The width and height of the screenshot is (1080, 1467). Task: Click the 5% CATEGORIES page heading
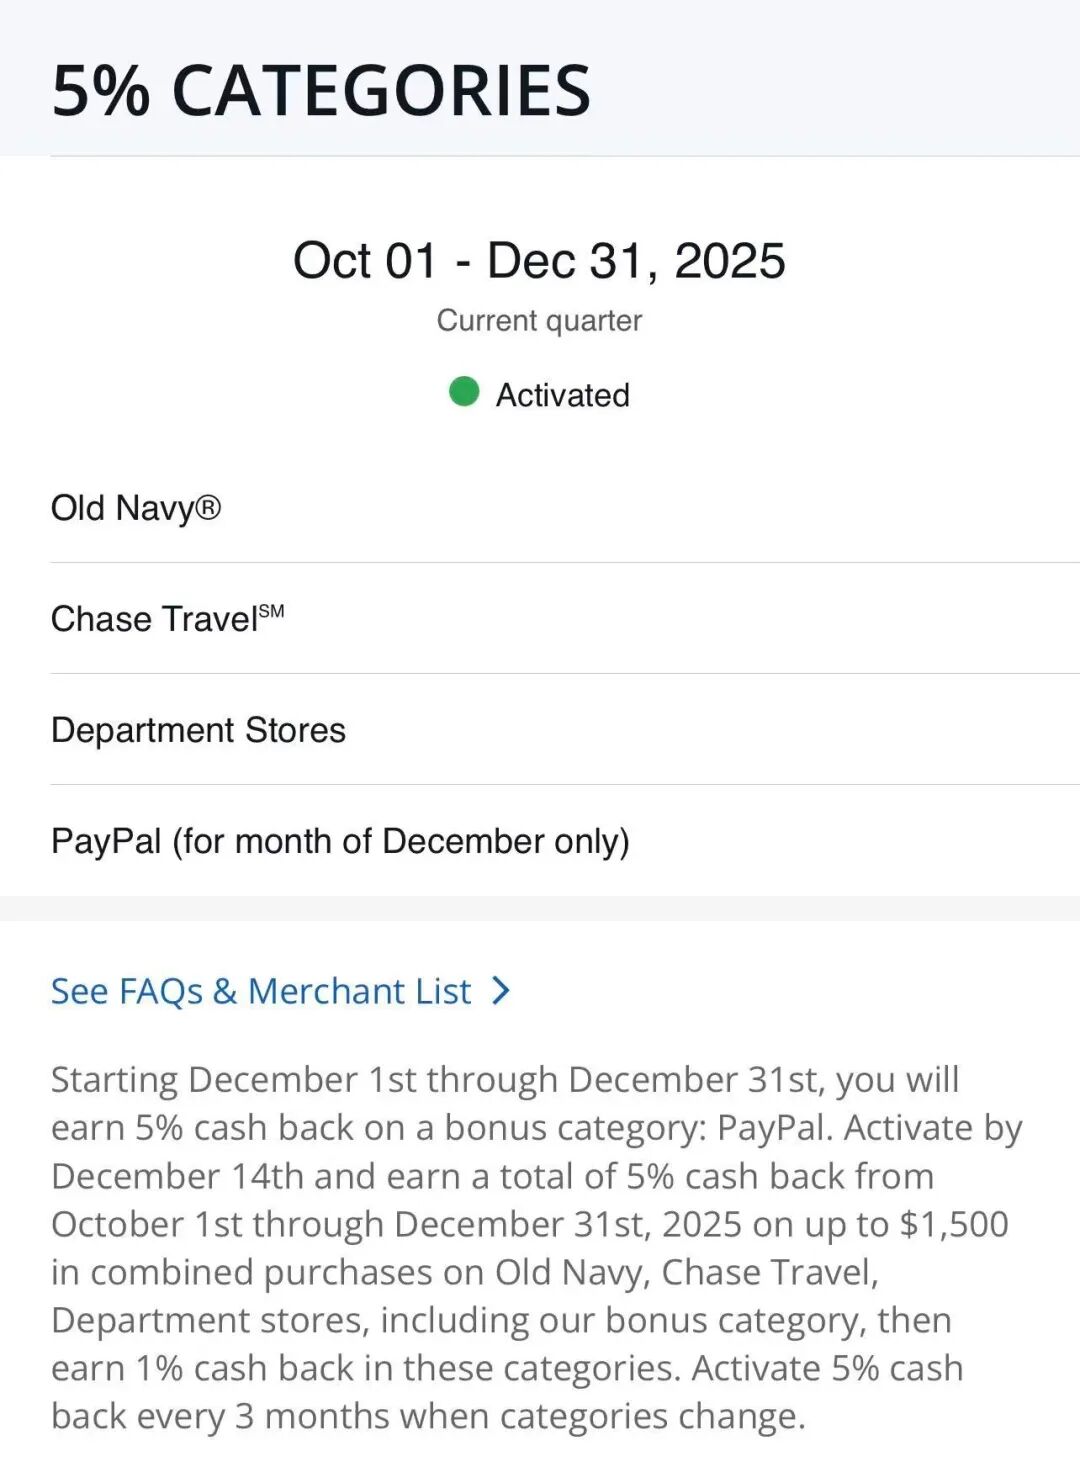321,90
